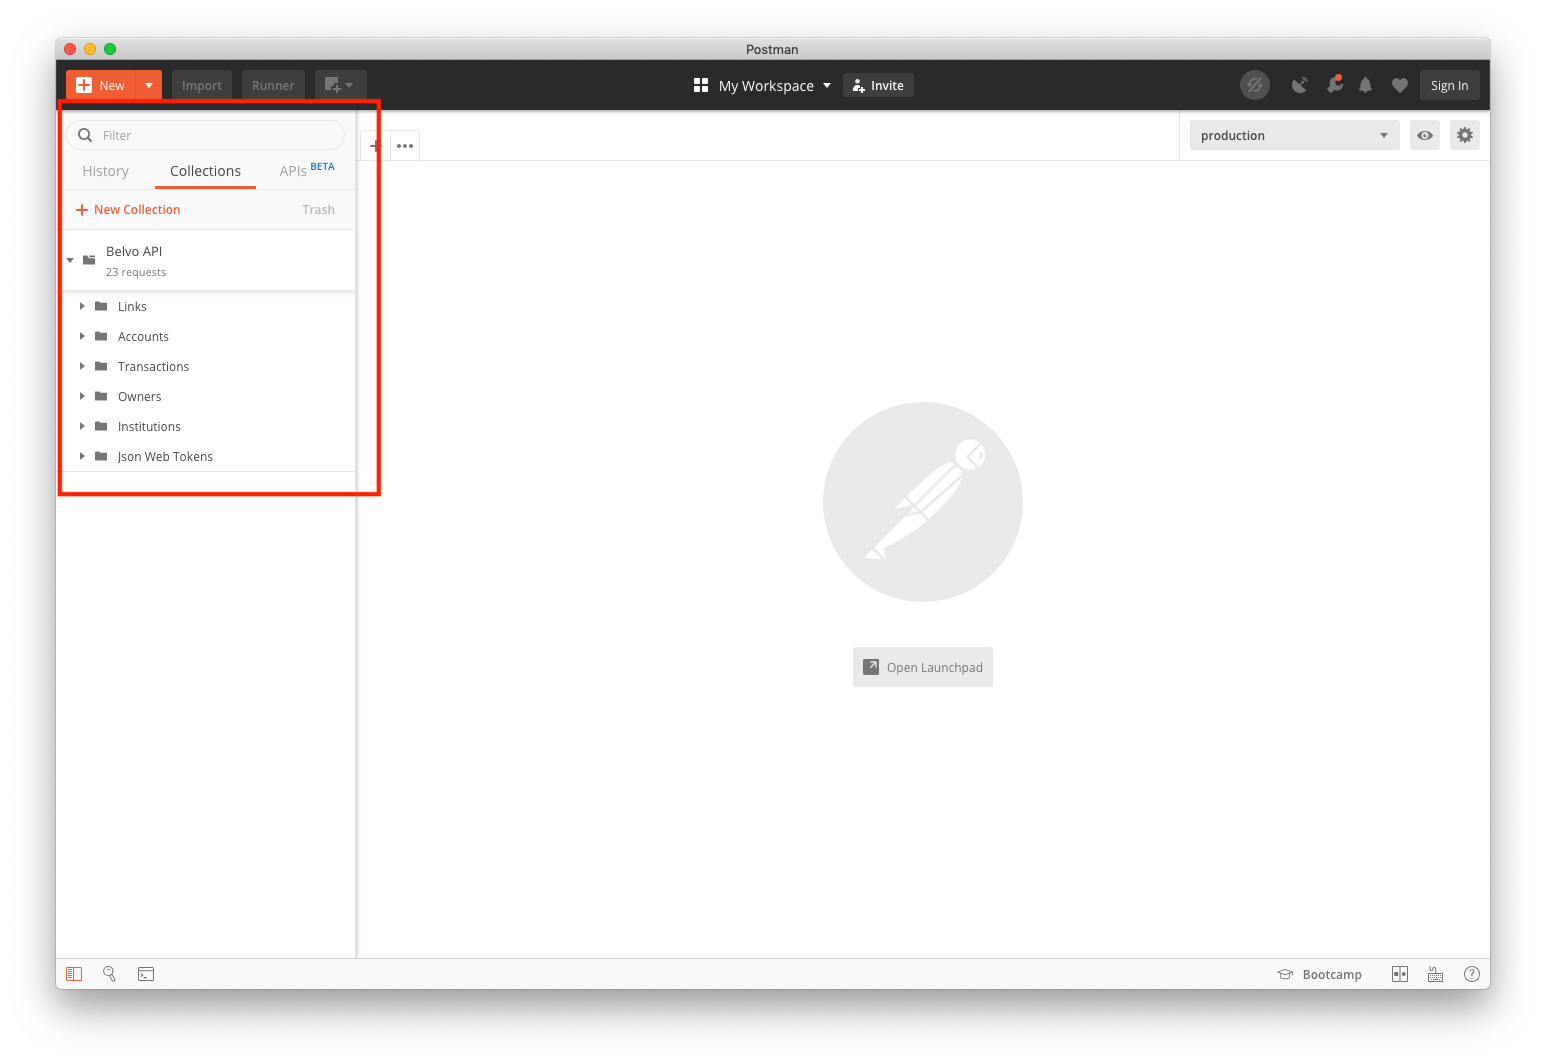The width and height of the screenshot is (1546, 1063).
Task: Click the Invite button
Action: pyautogui.click(x=878, y=85)
